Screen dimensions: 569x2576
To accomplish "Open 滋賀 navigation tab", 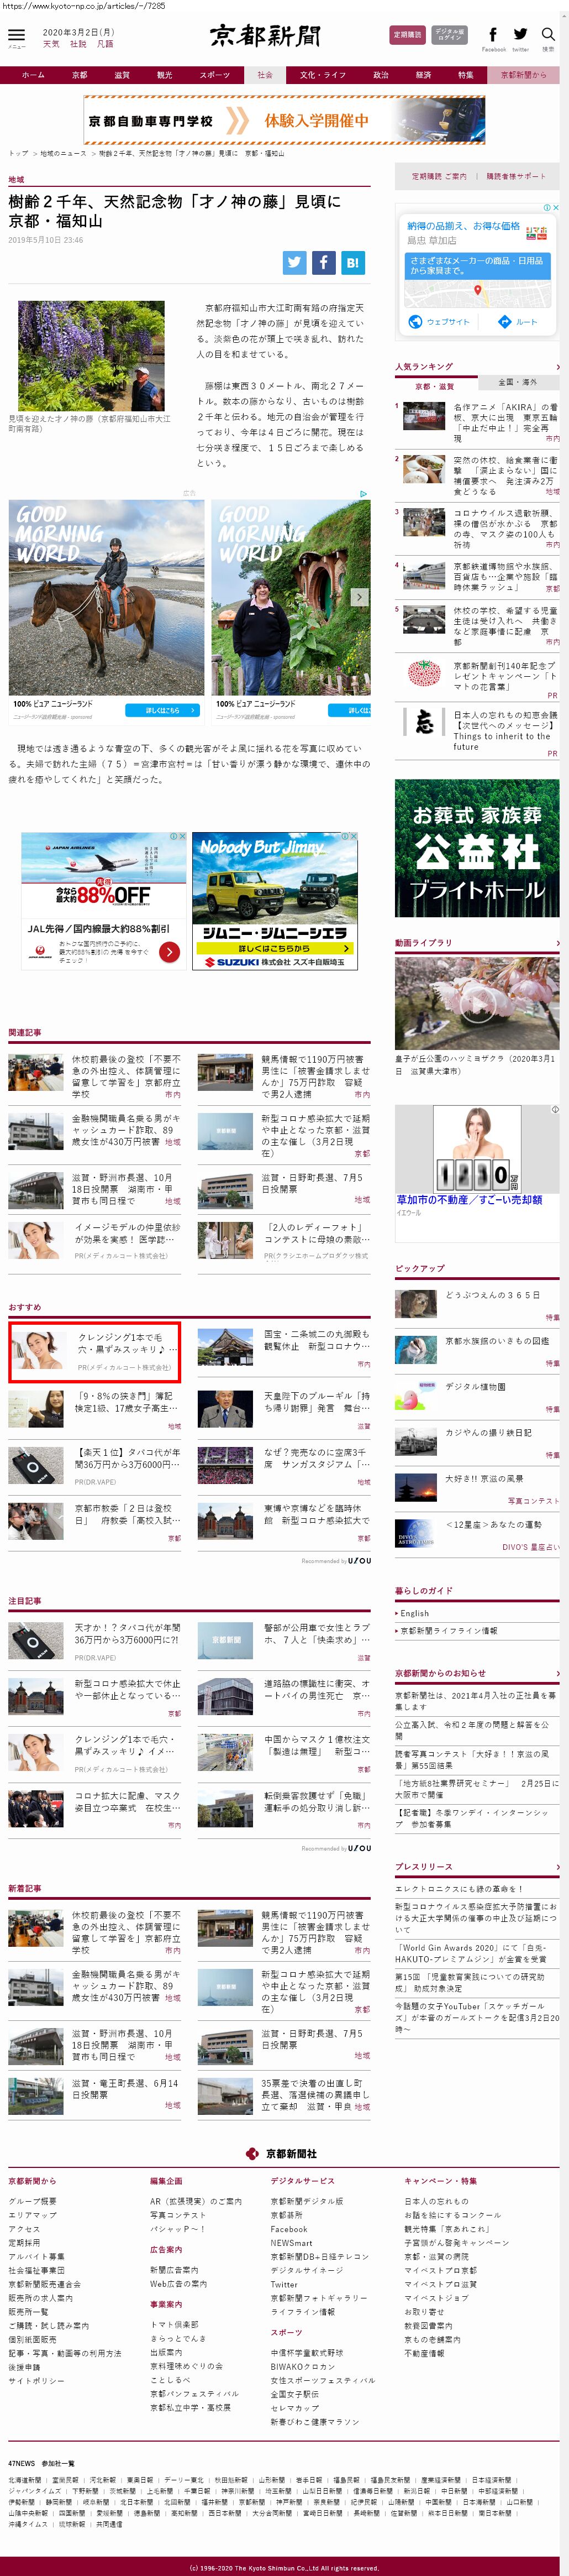I will [122, 75].
